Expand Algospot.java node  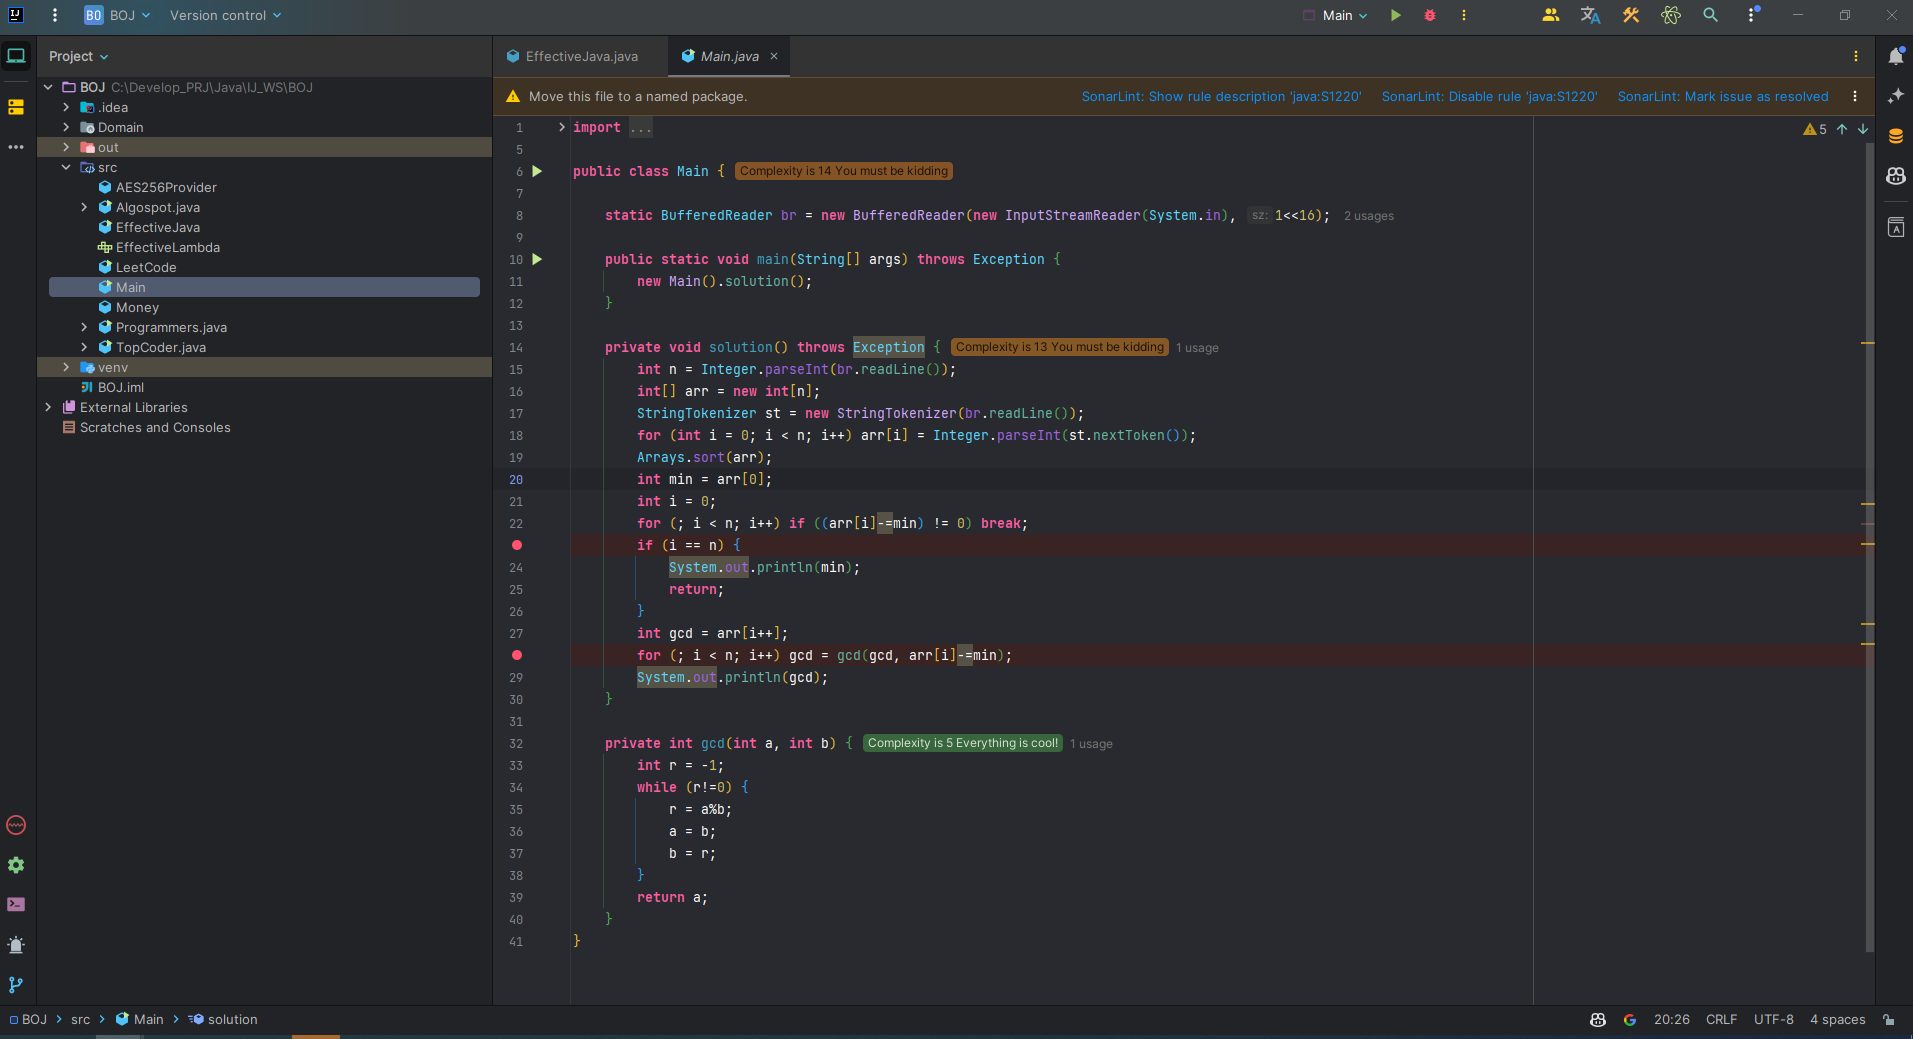tap(84, 207)
